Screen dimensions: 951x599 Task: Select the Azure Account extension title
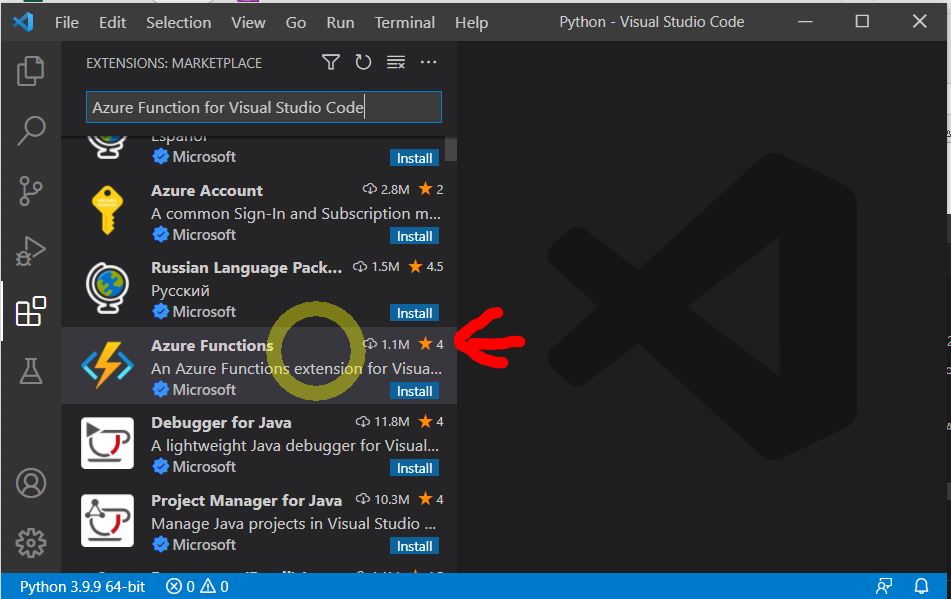[x=207, y=190]
